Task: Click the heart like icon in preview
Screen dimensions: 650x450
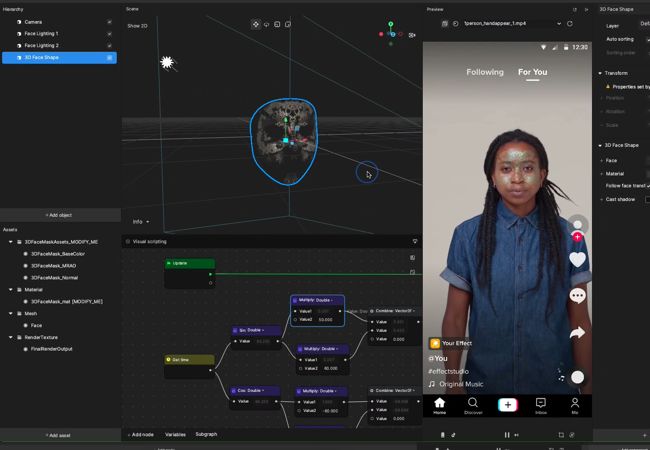Action: click(577, 260)
